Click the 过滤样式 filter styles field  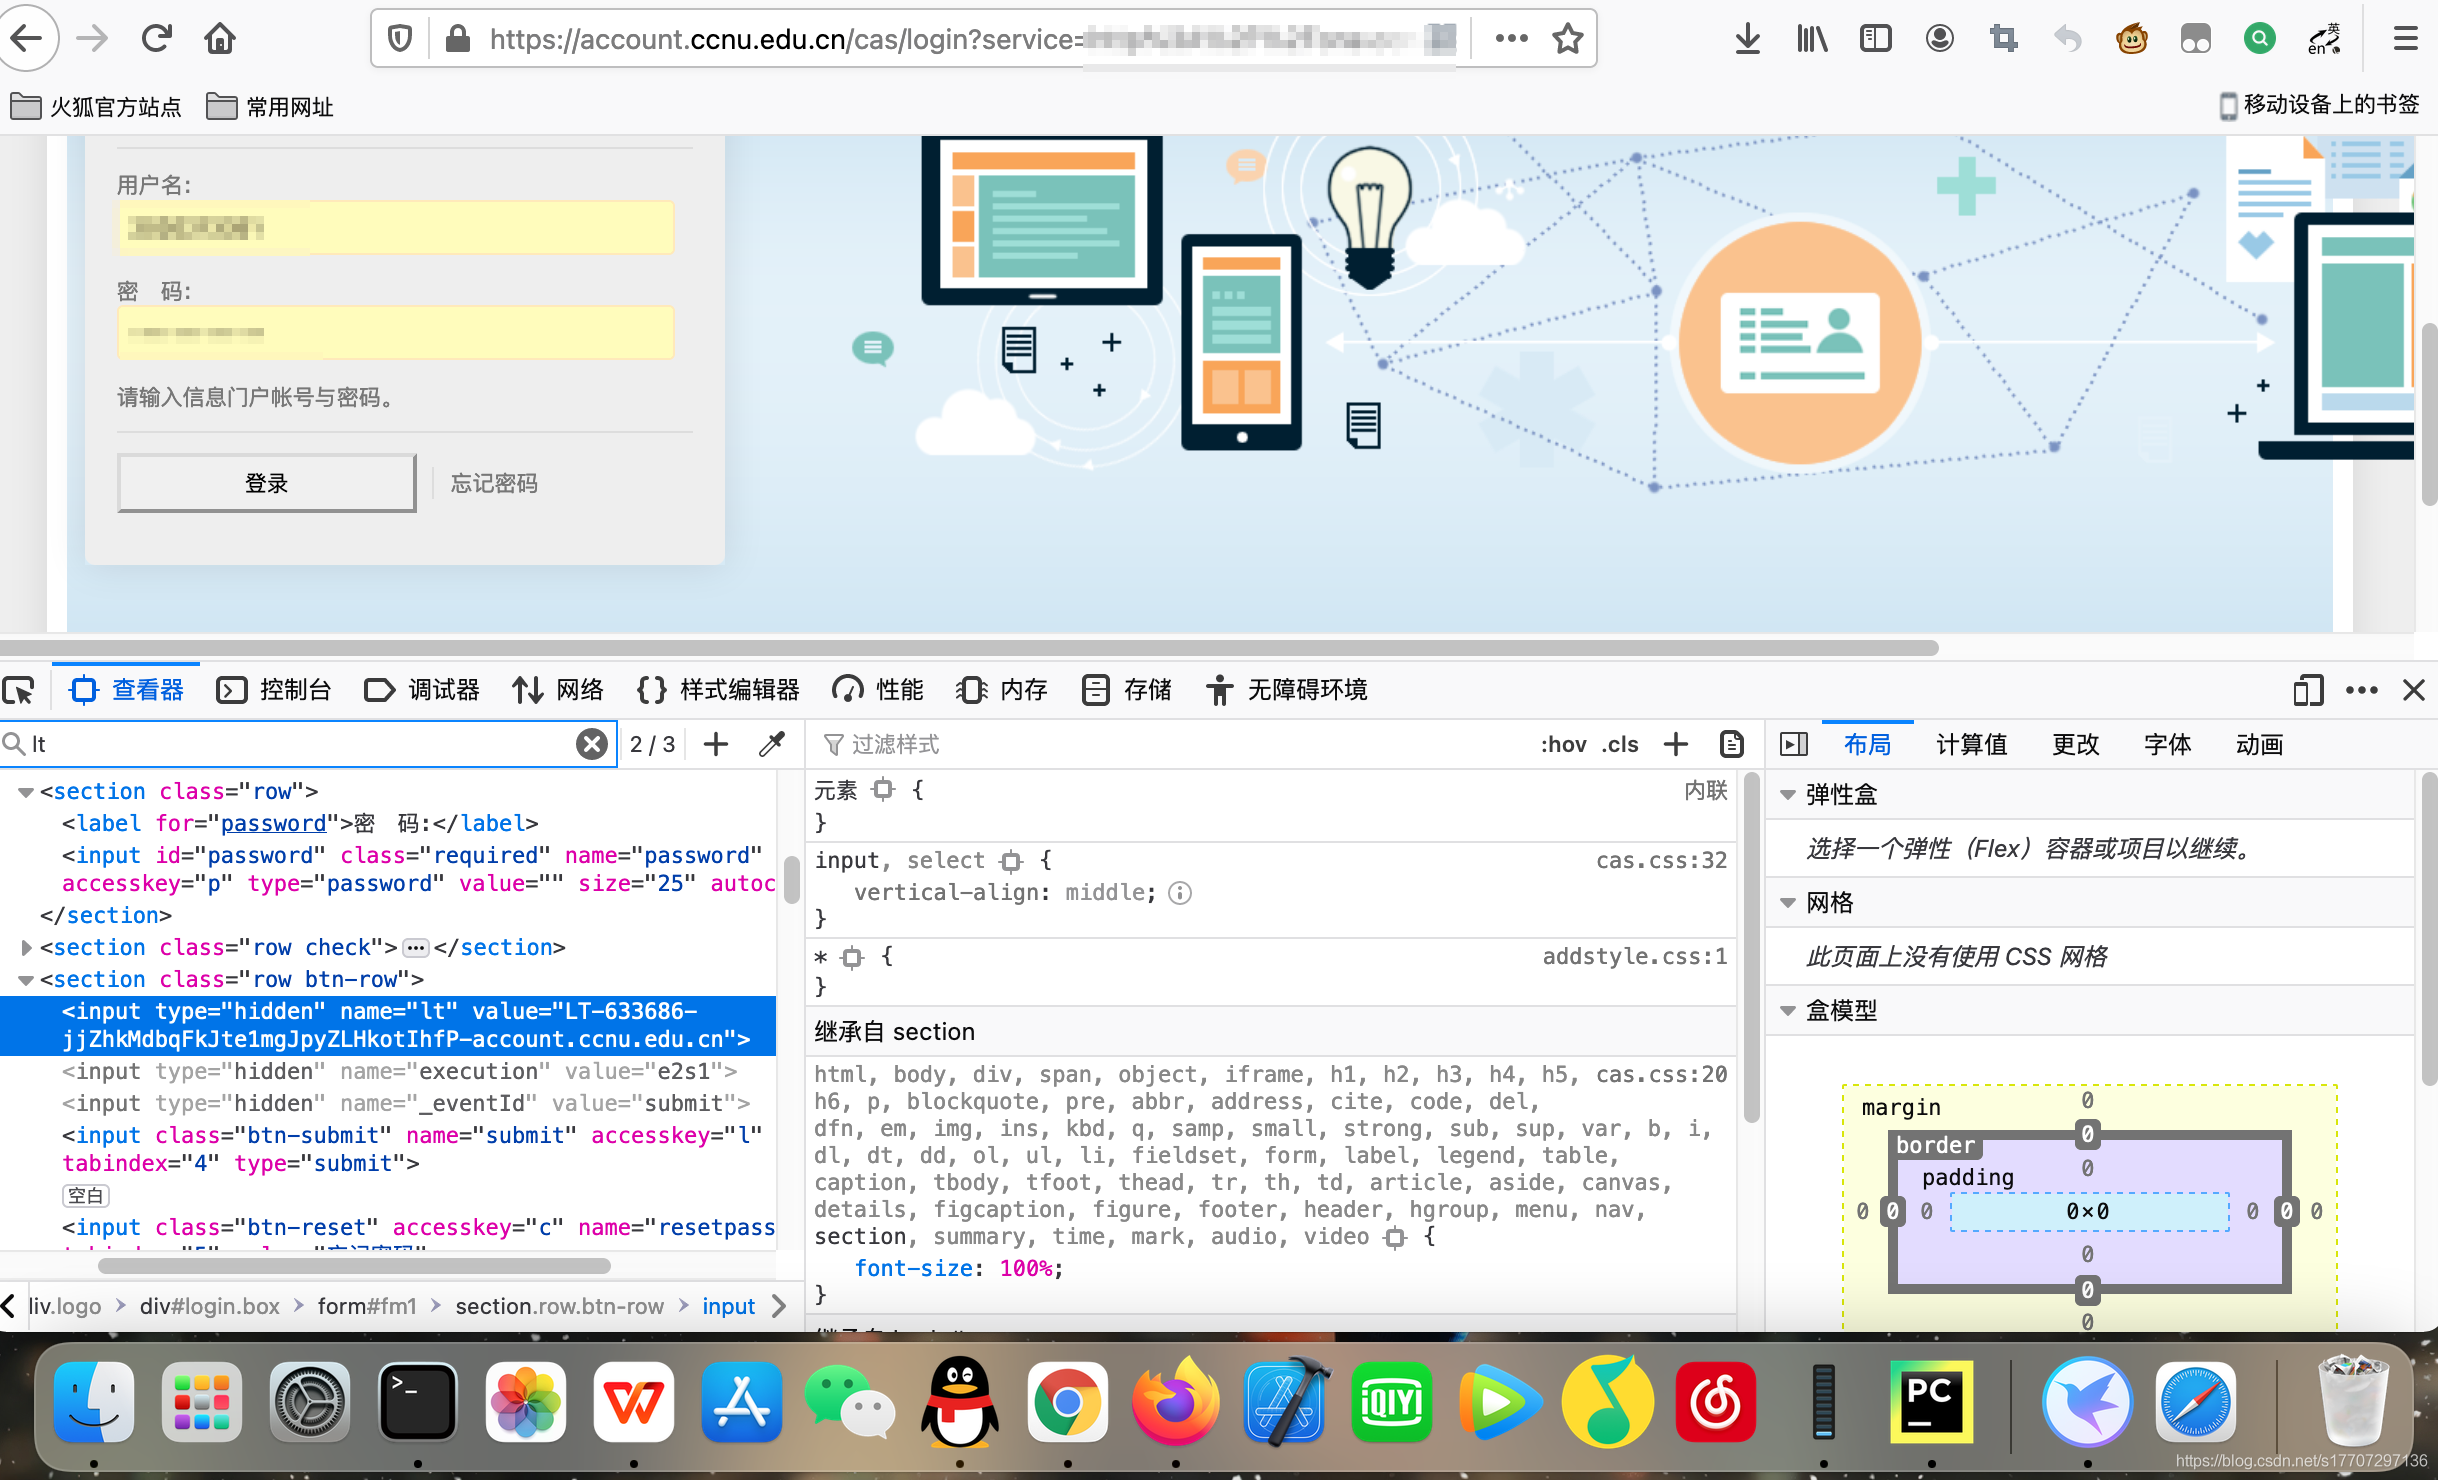click(1170, 744)
